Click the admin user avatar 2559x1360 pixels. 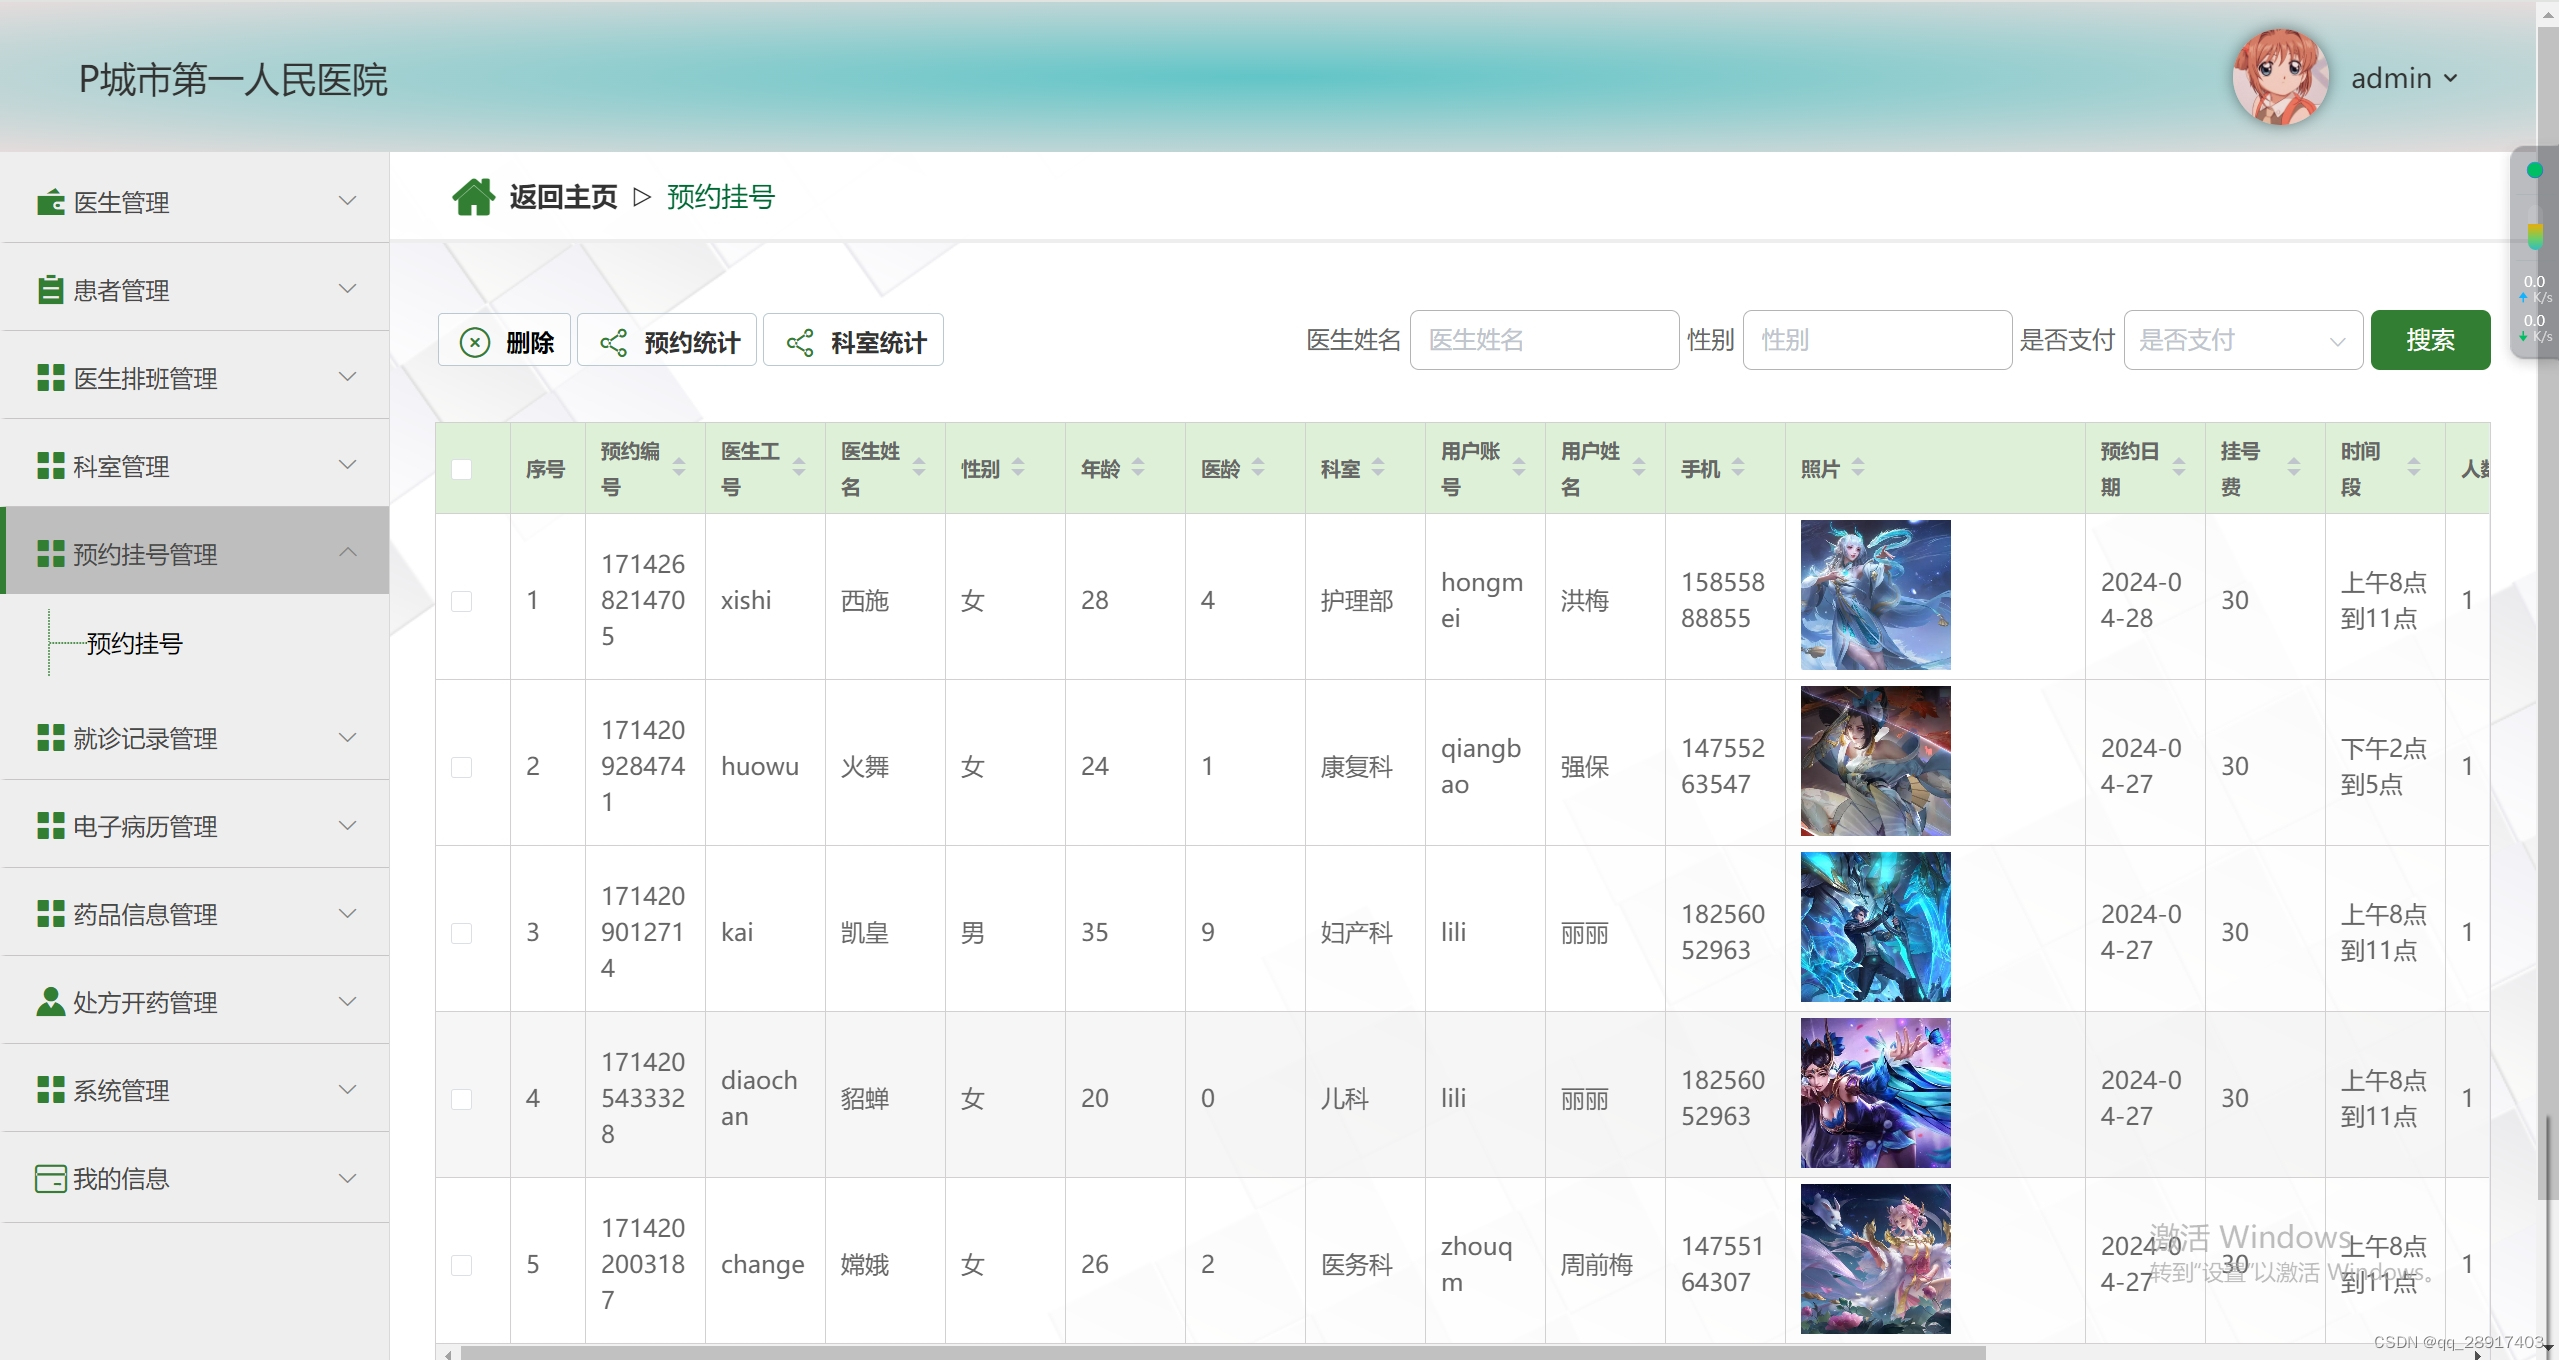click(x=2280, y=78)
